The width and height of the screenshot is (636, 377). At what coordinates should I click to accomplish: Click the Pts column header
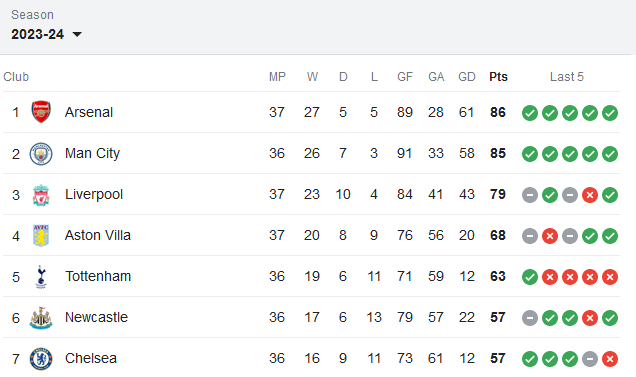point(498,77)
